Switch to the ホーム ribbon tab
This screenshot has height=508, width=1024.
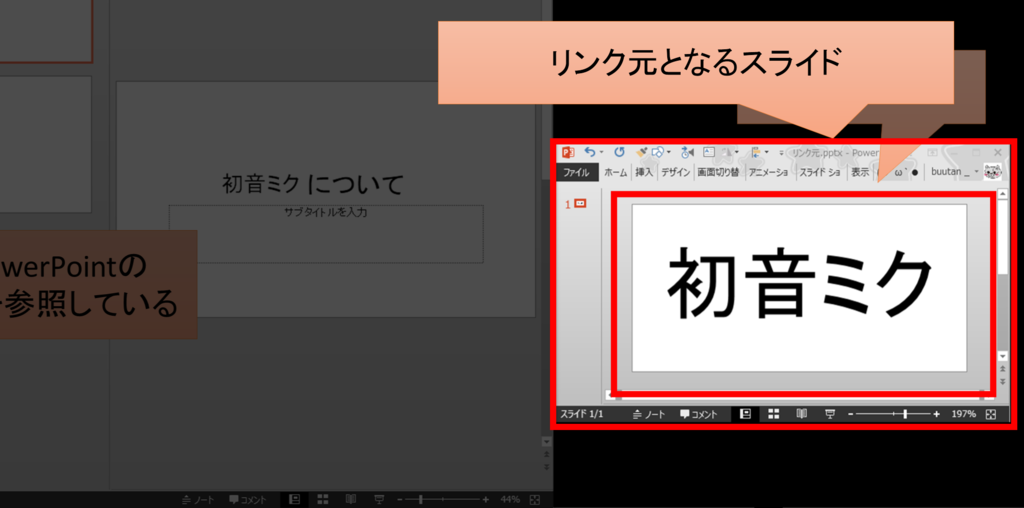pos(615,172)
